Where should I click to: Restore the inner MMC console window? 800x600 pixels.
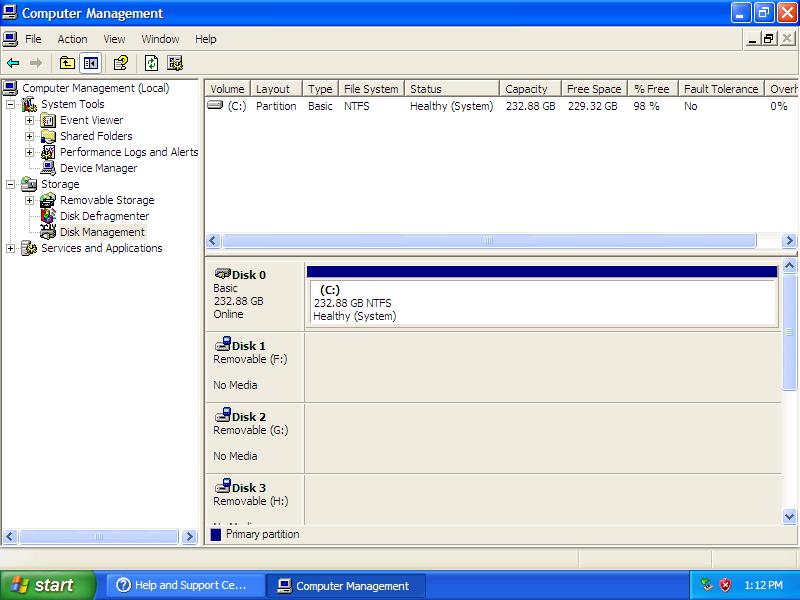click(x=769, y=39)
